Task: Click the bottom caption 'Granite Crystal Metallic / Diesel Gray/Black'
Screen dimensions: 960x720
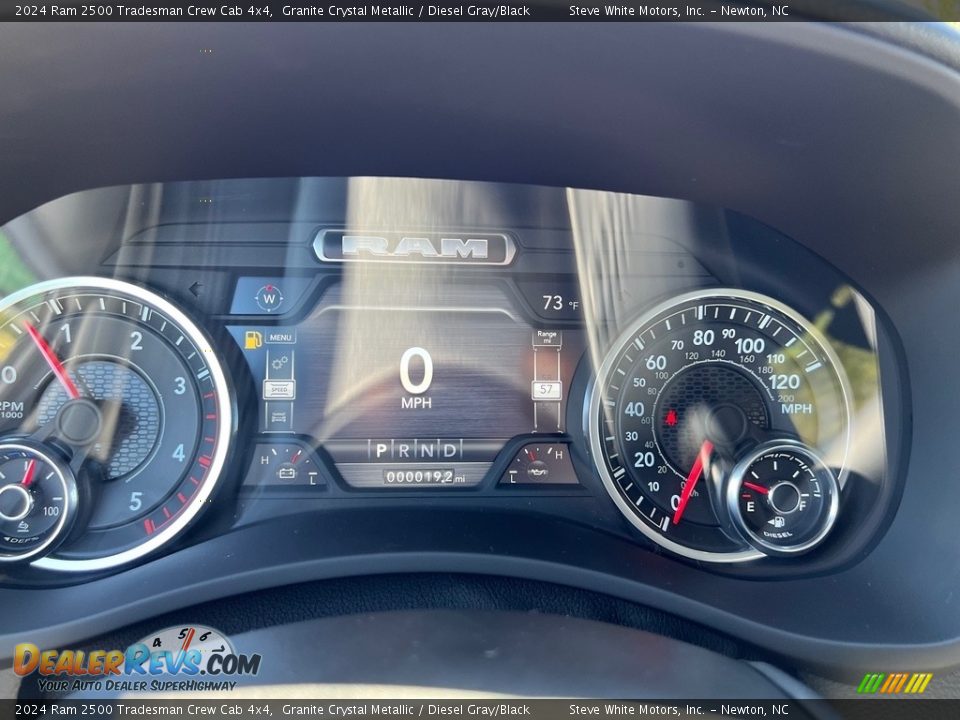Action: pyautogui.click(x=406, y=710)
